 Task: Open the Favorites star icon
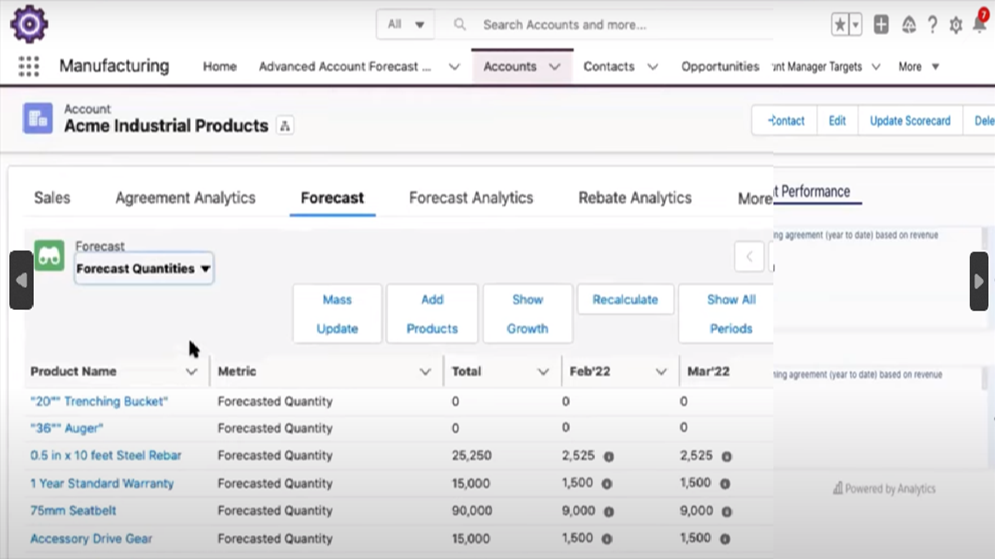tap(840, 25)
